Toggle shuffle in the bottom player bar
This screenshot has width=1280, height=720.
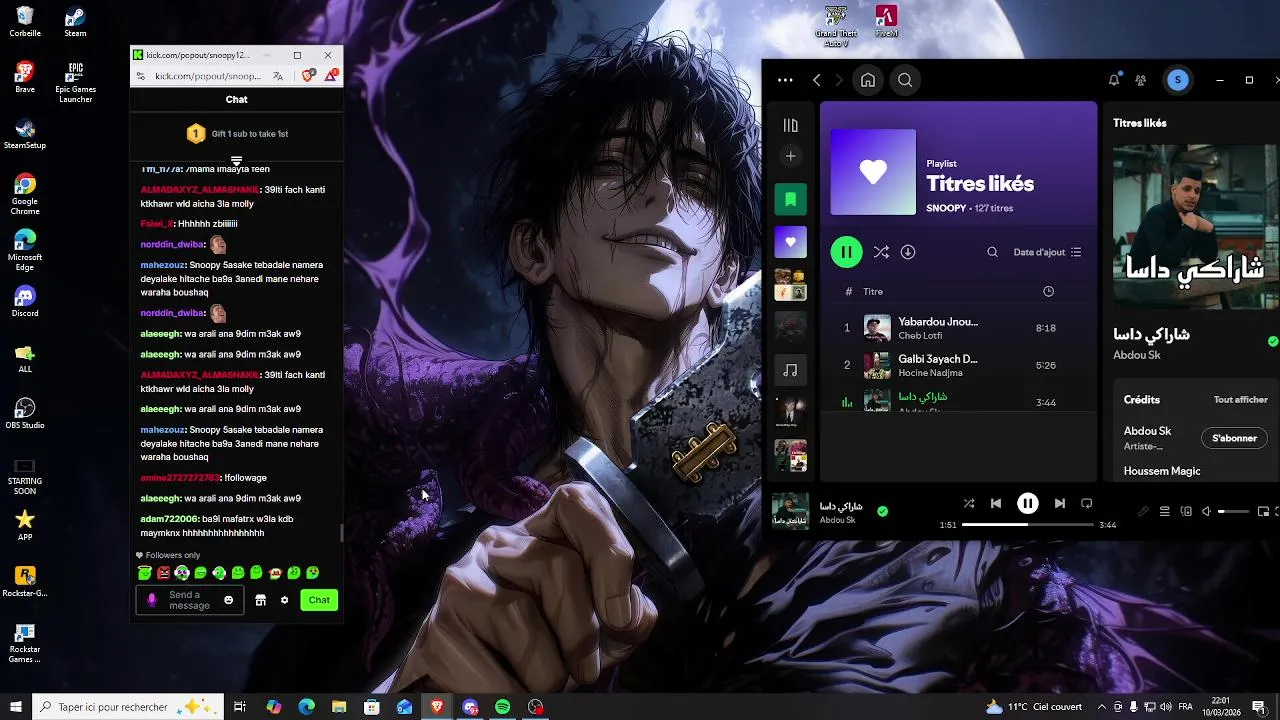968,503
